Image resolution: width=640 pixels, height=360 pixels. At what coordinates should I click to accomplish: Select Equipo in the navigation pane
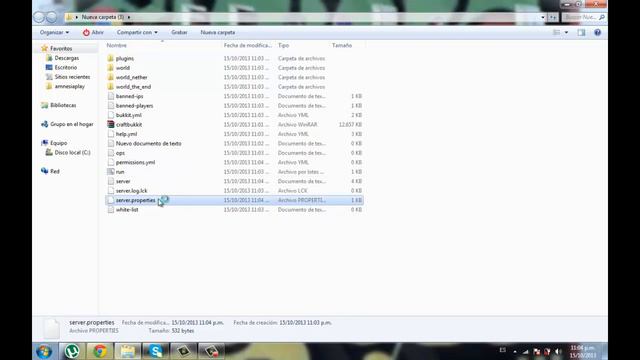pos(58,143)
